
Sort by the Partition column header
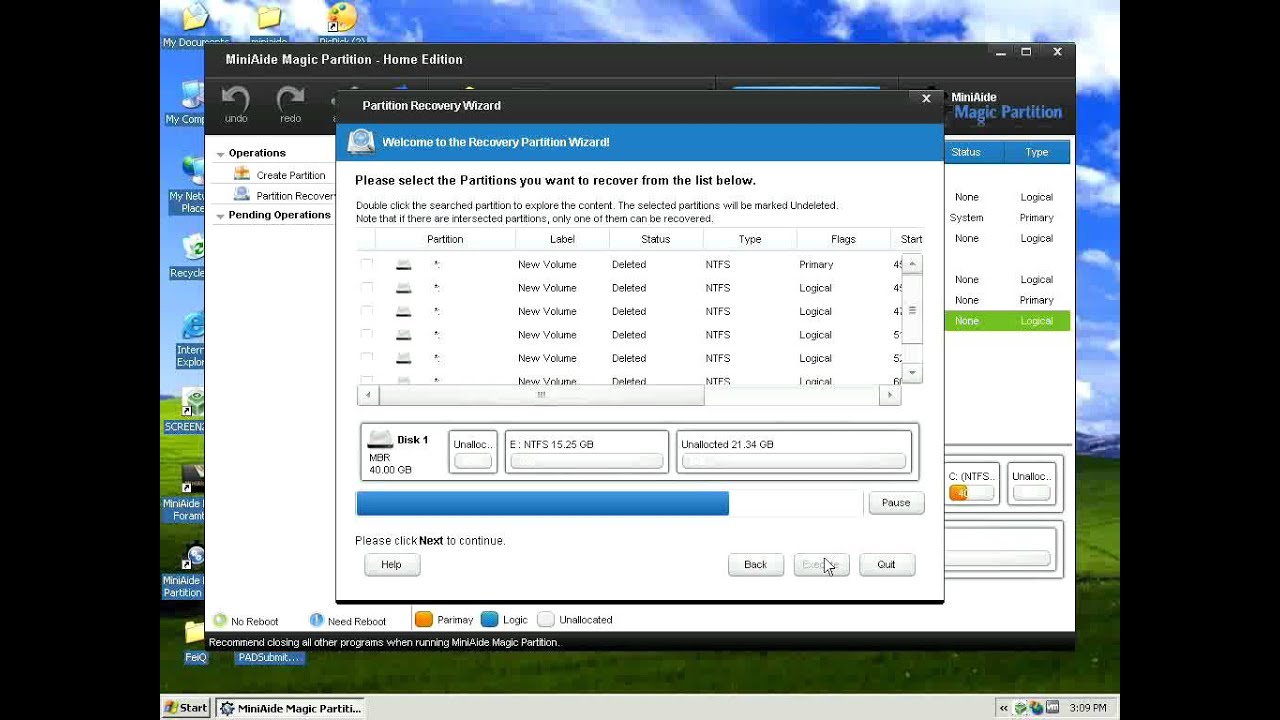coord(445,239)
